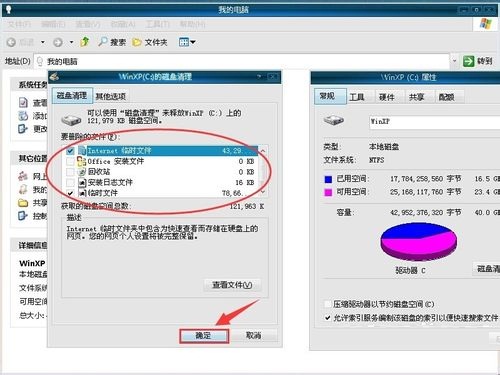This screenshot has height=375, width=500.
Task: Click the WinXP volume label field
Action: [x=435, y=122]
